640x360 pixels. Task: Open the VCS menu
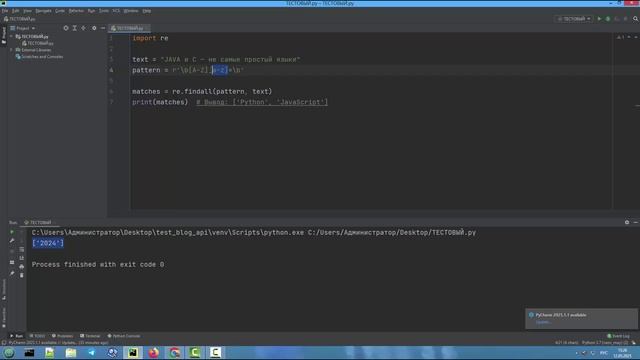click(x=116, y=11)
